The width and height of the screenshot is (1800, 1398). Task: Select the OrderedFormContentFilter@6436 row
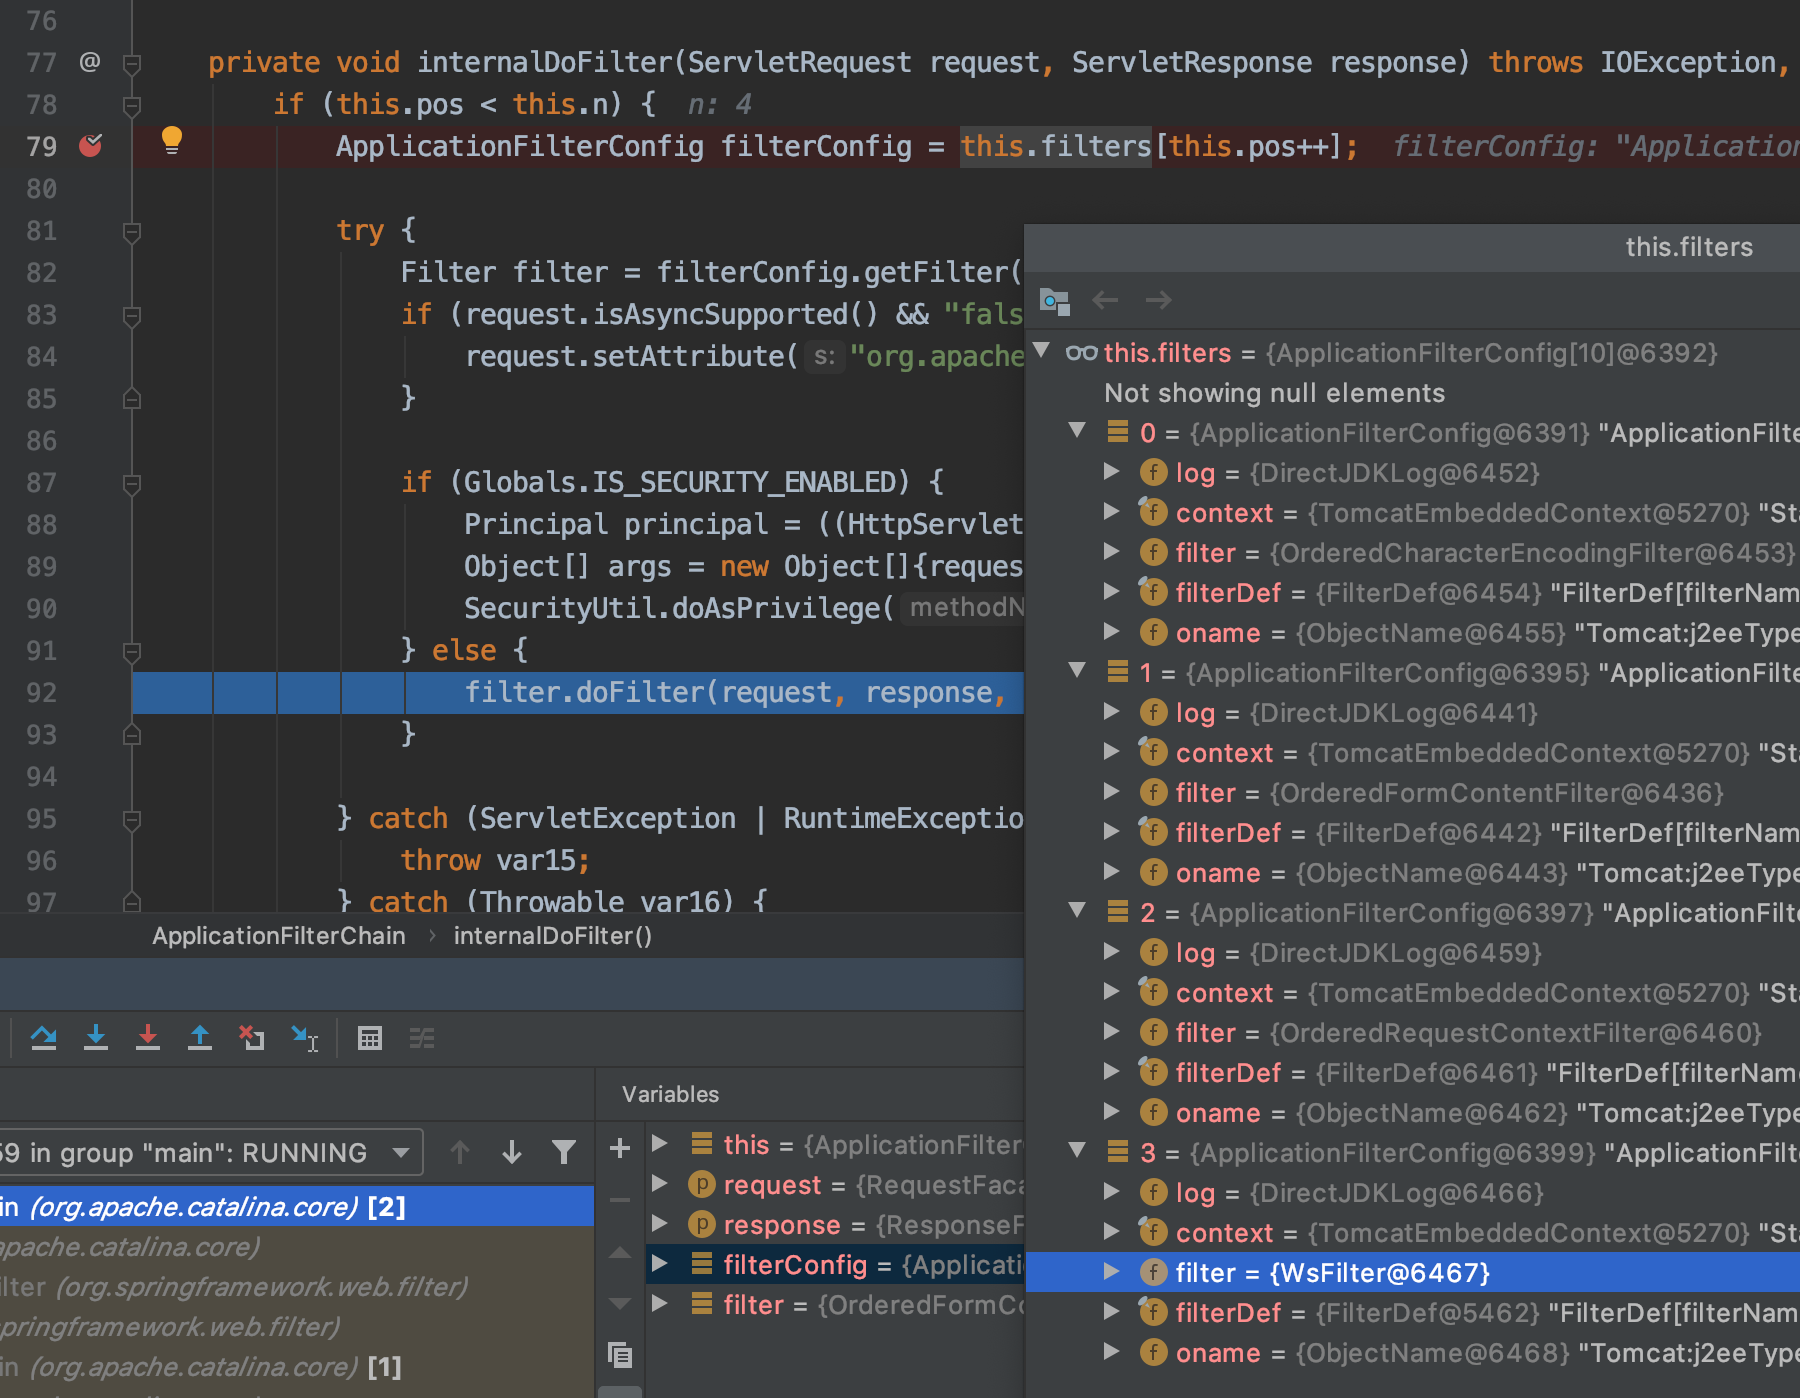tap(1413, 793)
